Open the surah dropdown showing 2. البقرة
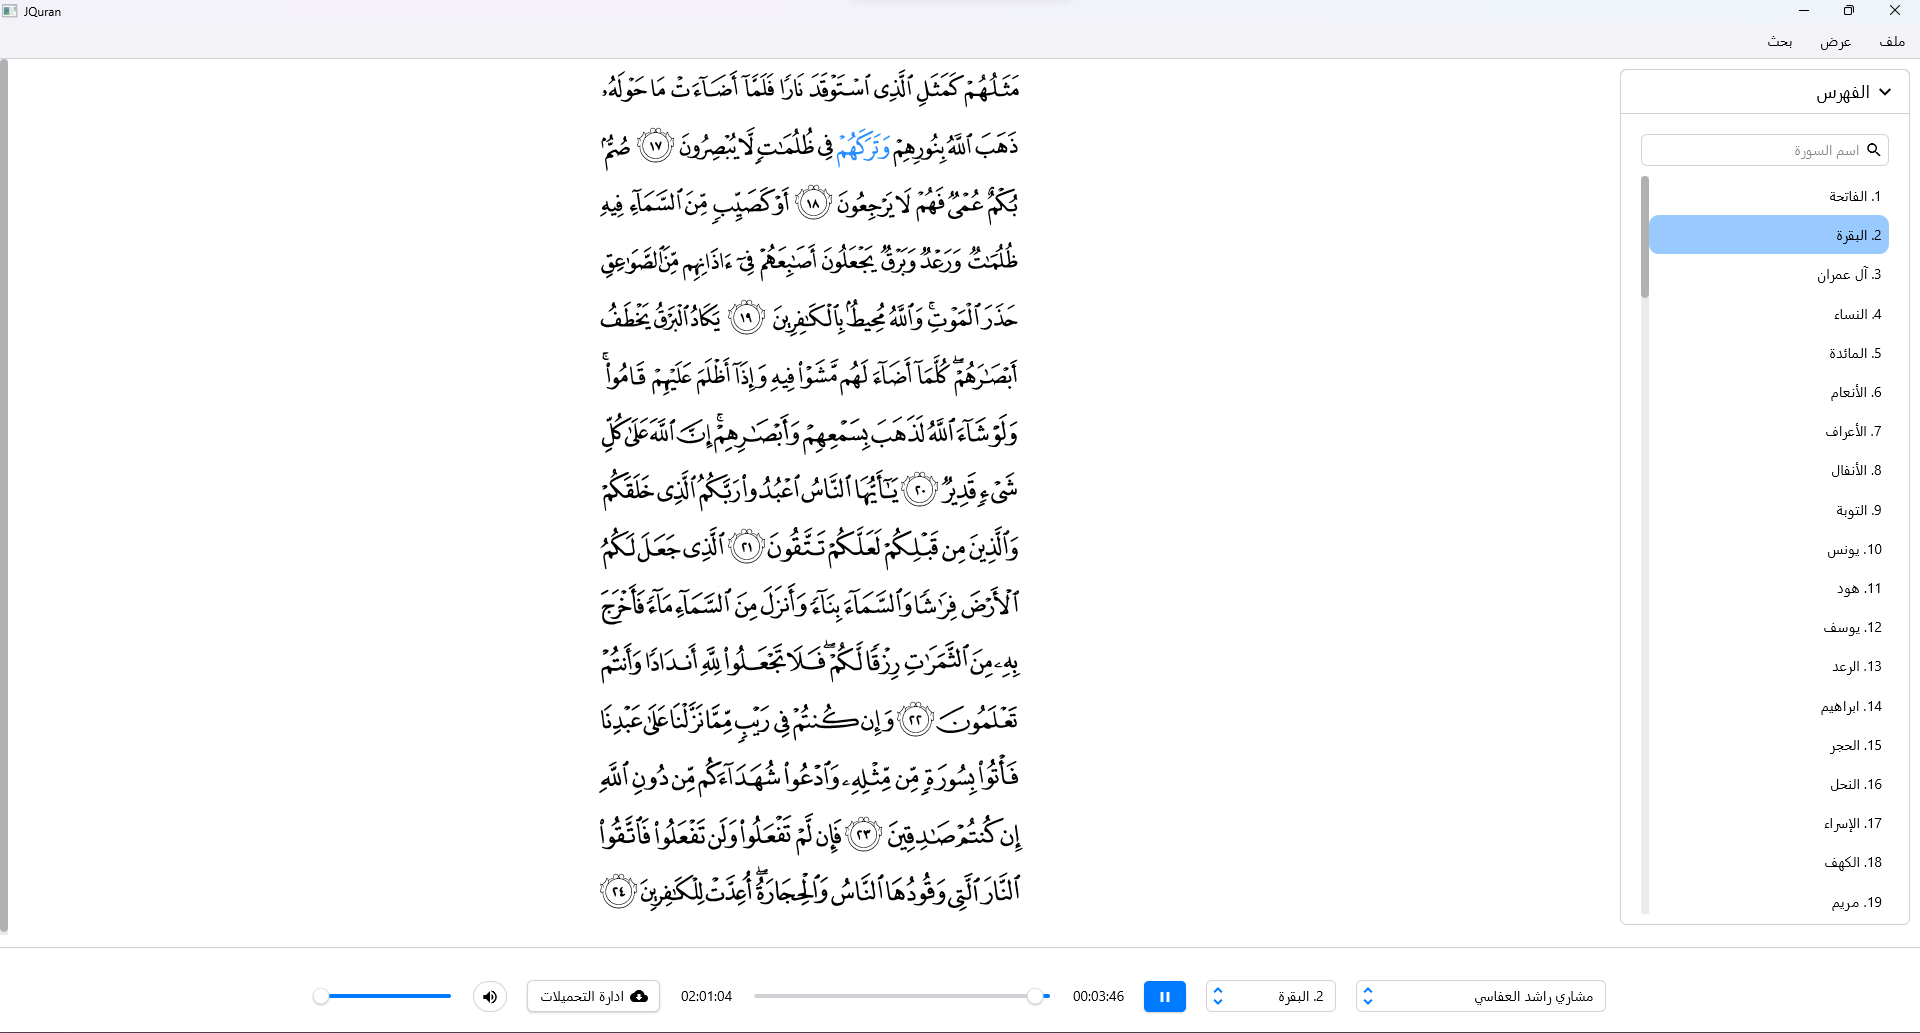 [1271, 996]
